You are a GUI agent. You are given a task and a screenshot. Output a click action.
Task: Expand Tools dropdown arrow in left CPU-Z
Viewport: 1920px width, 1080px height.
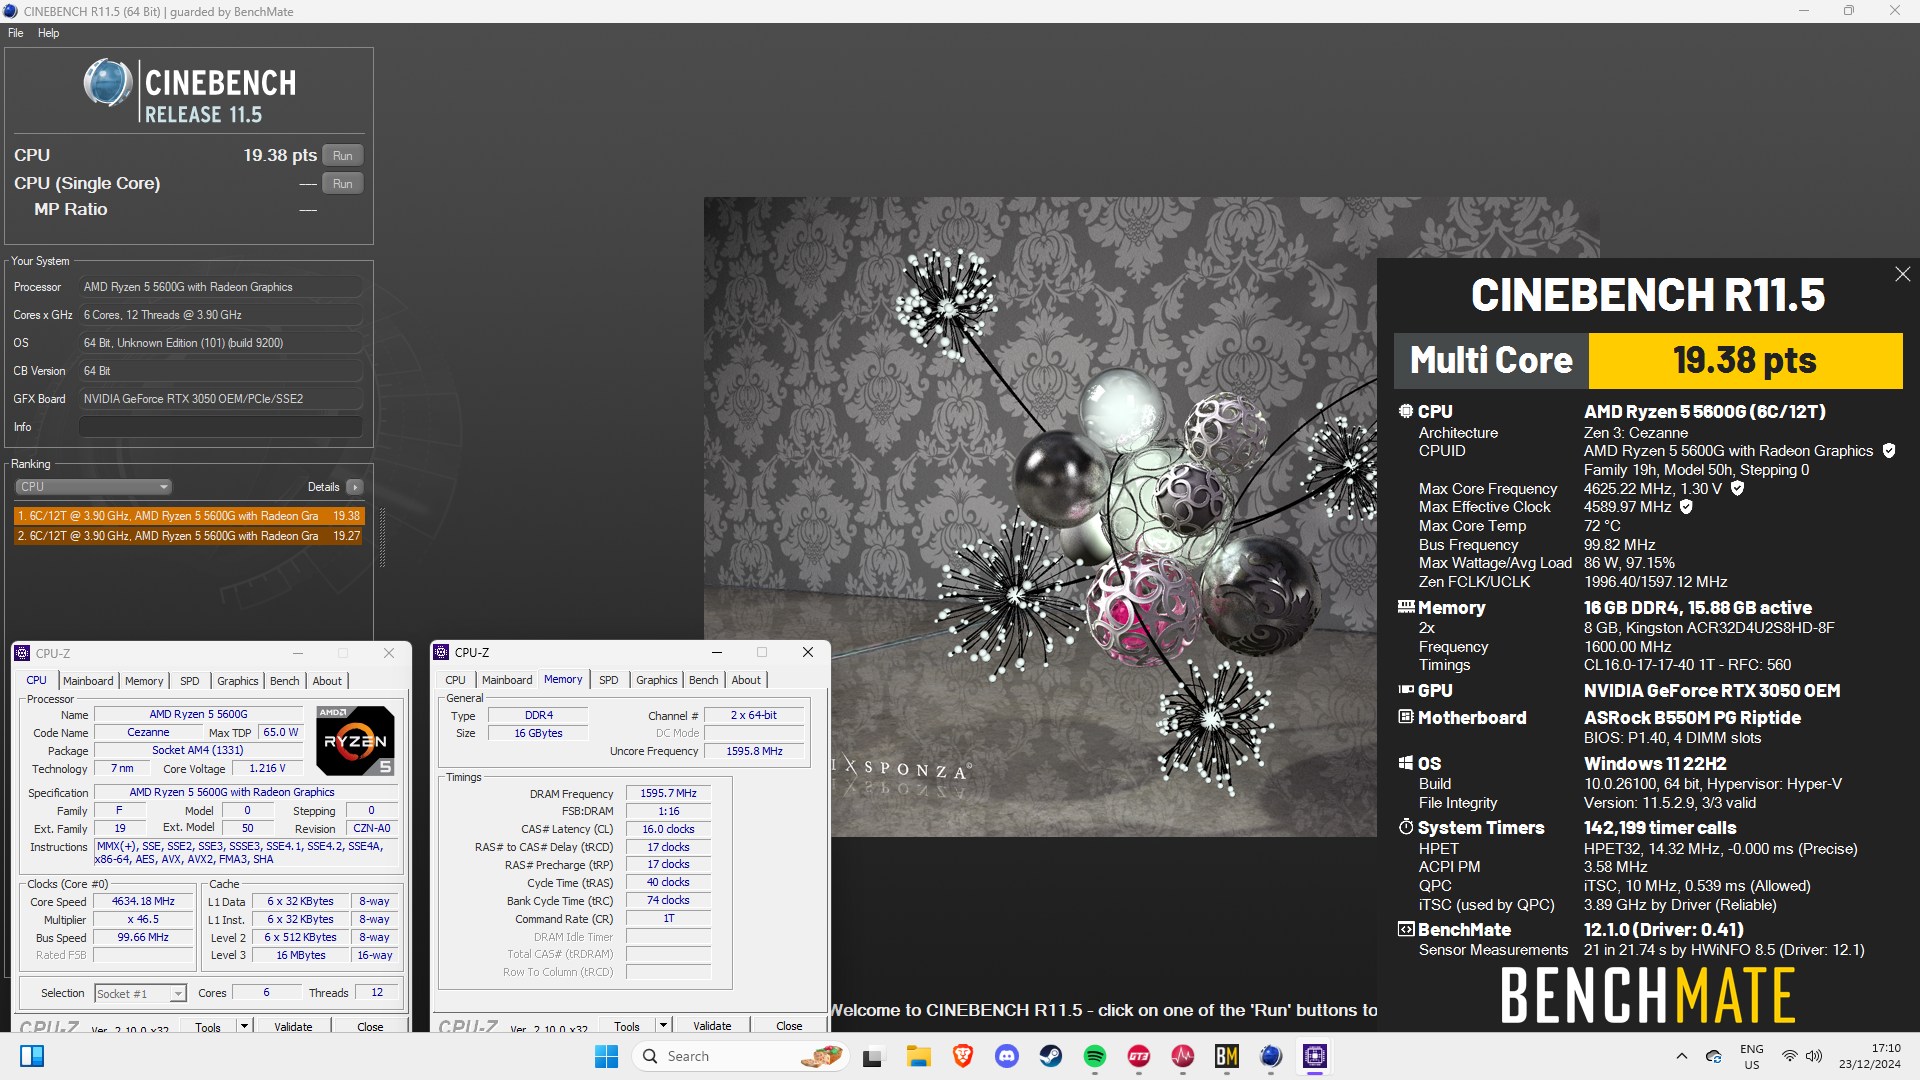pyautogui.click(x=243, y=1027)
